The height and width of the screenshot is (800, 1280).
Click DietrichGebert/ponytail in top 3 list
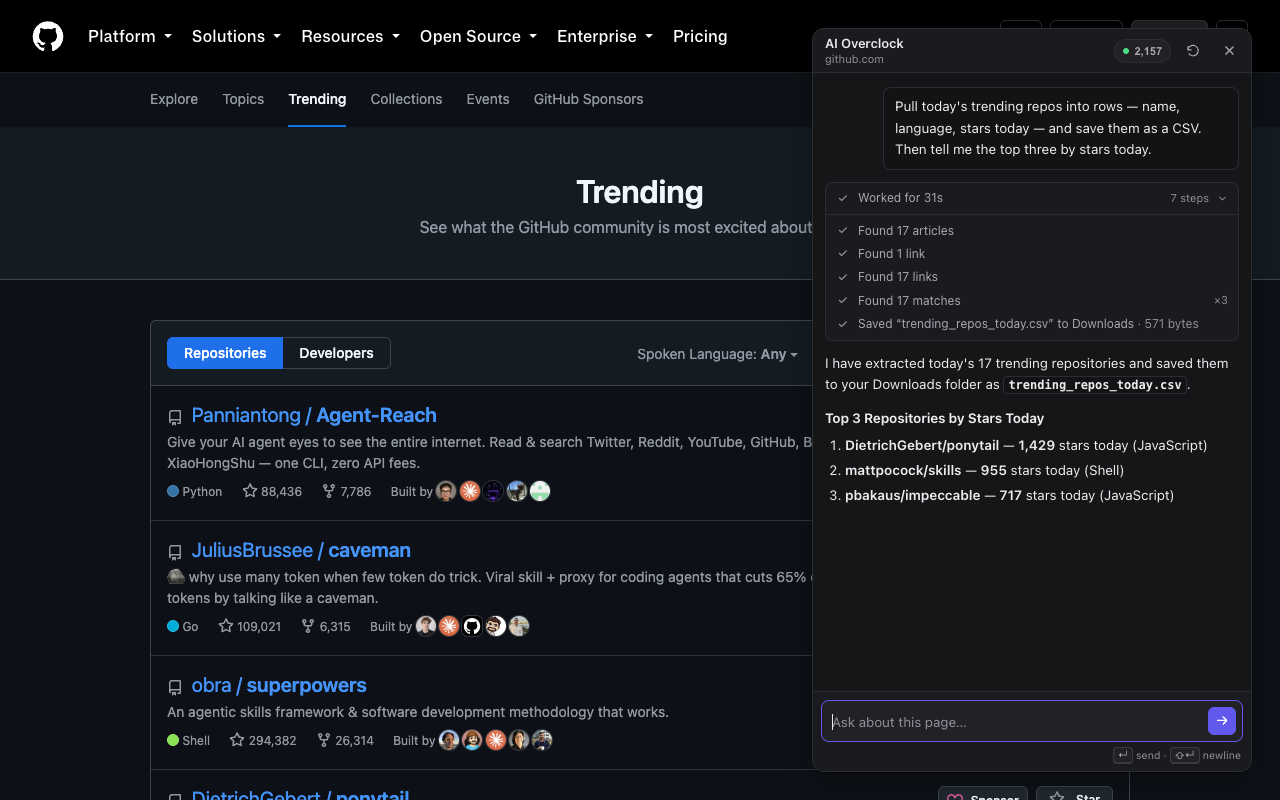tap(922, 445)
